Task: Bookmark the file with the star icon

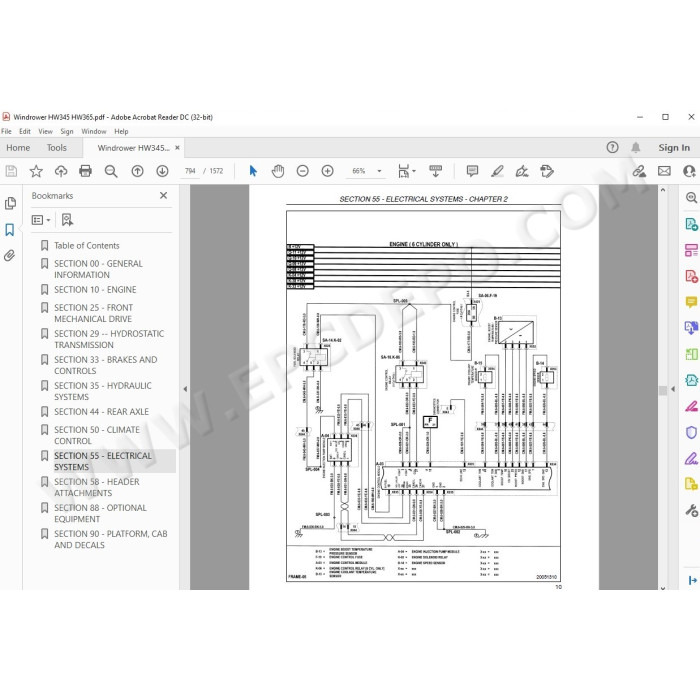Action: click(x=36, y=171)
